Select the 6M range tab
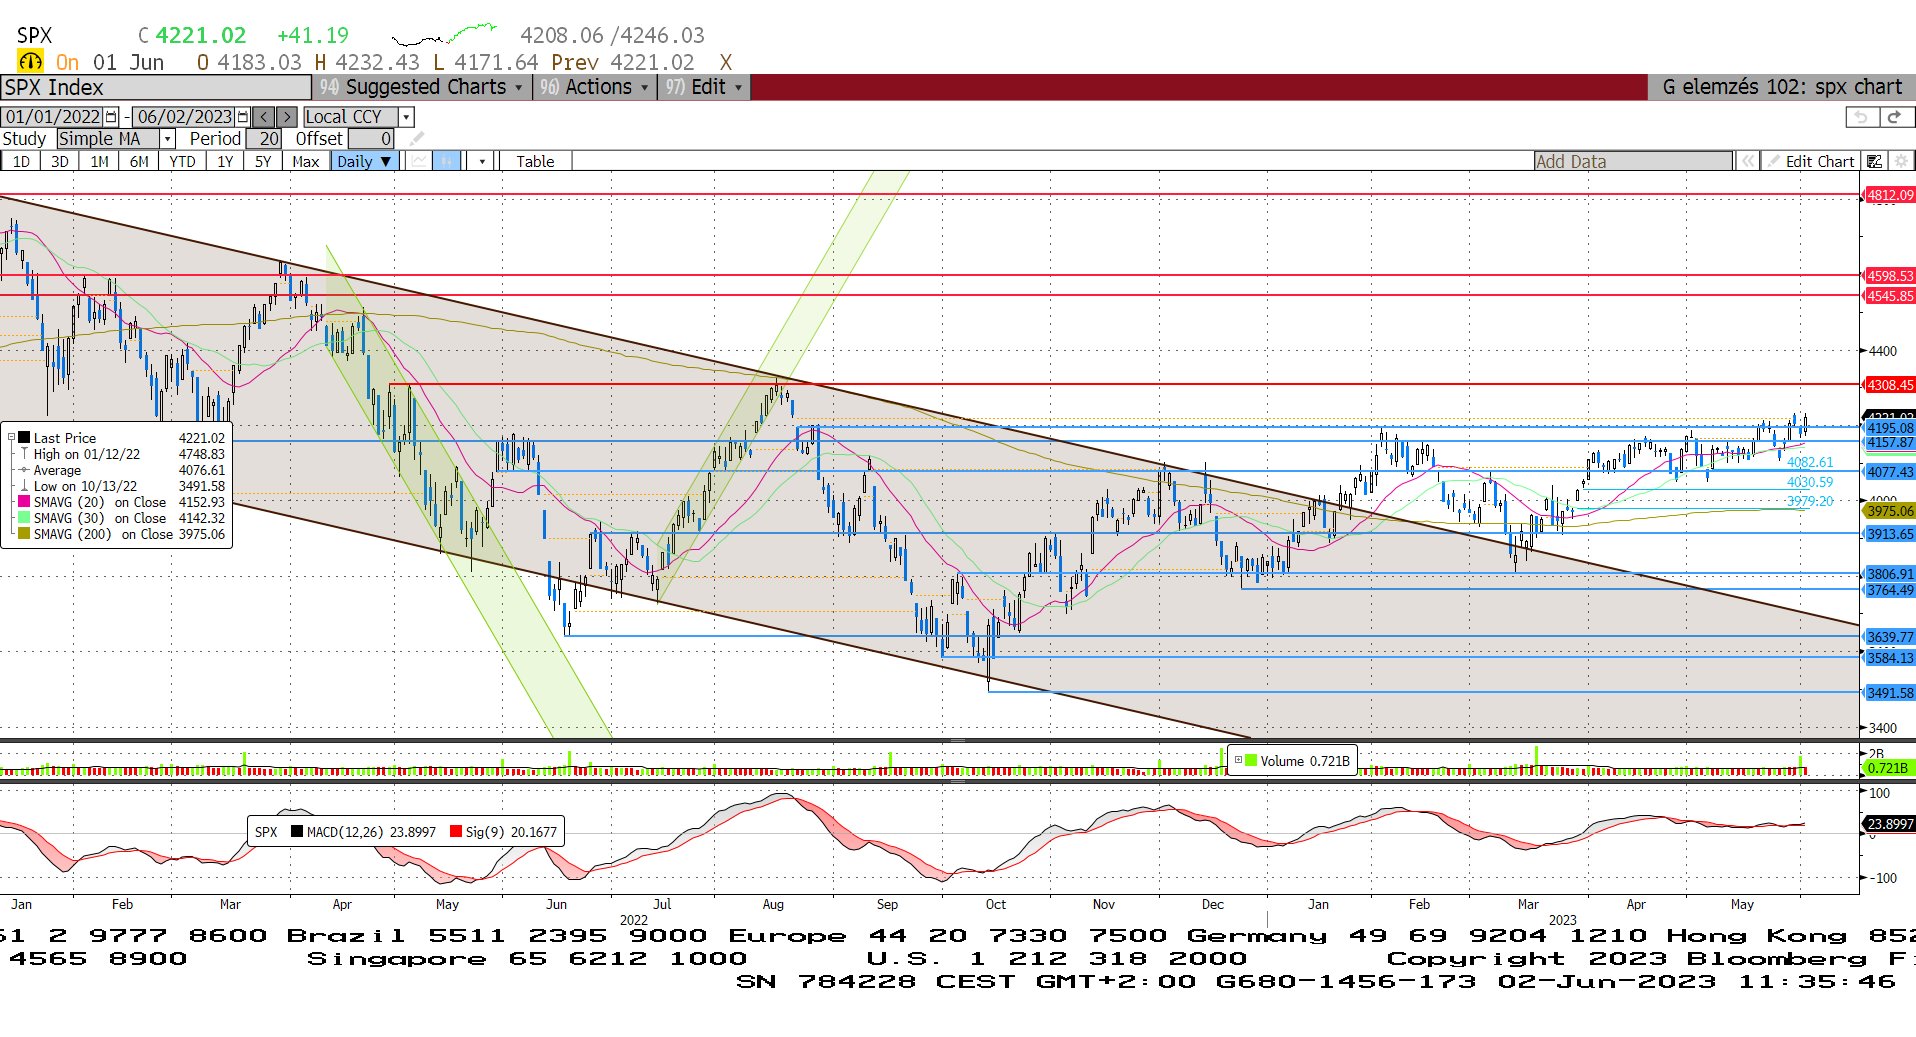This screenshot has height=1037, width=1916. pos(139,161)
